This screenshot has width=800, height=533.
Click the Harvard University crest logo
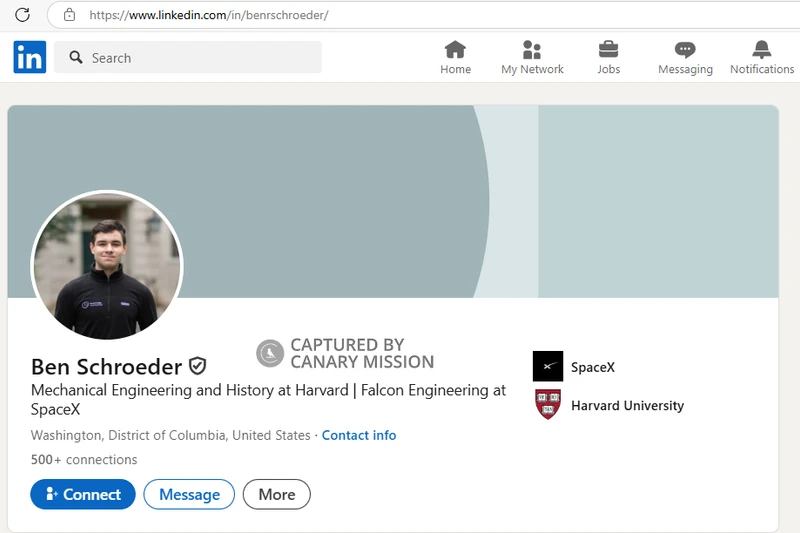548,405
